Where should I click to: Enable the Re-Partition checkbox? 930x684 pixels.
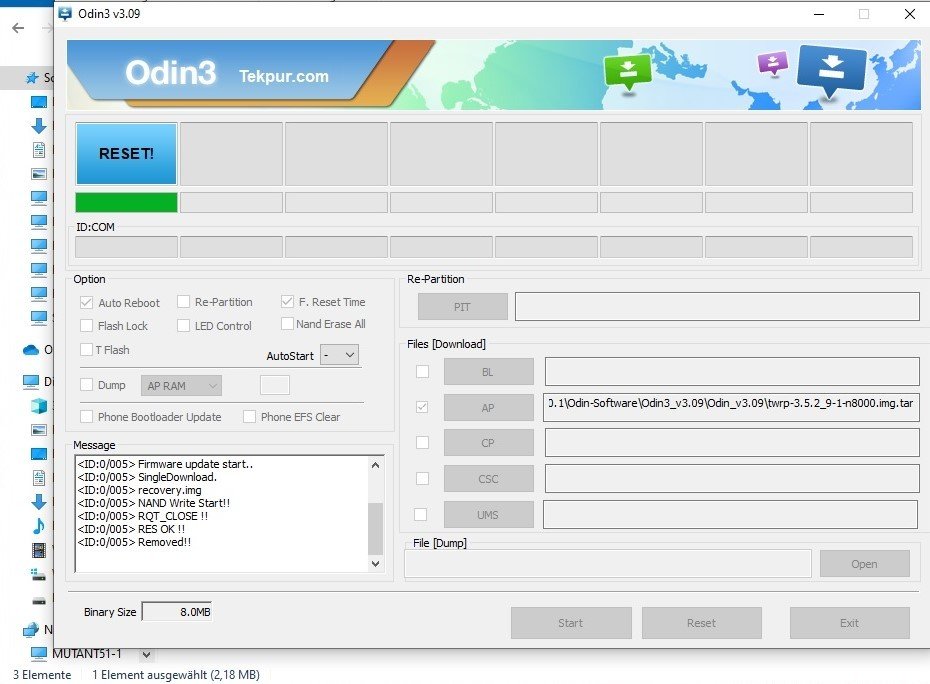(183, 302)
